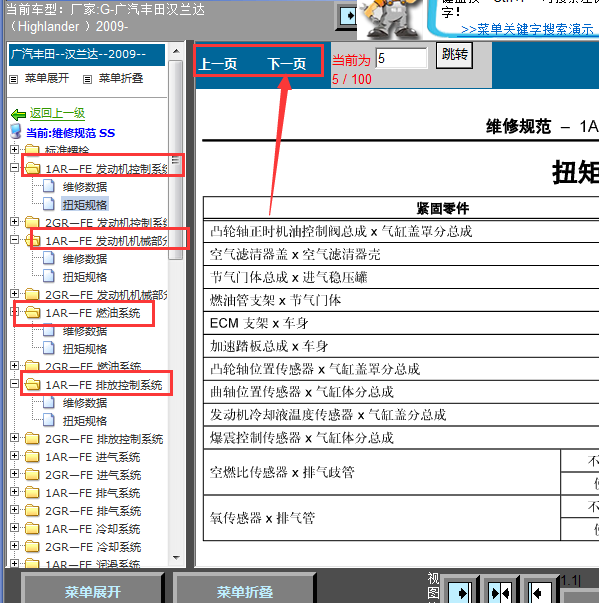The height and width of the screenshot is (603, 599).
Task: Click folder icon of 1AR—FE 发动机控制系统
Action: pyautogui.click(x=32, y=168)
